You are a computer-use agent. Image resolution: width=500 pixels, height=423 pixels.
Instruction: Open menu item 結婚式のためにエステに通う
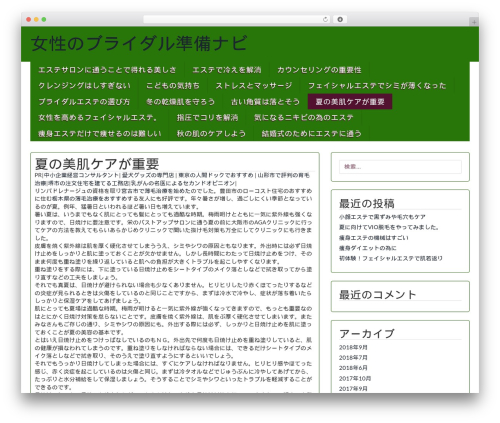click(x=311, y=133)
